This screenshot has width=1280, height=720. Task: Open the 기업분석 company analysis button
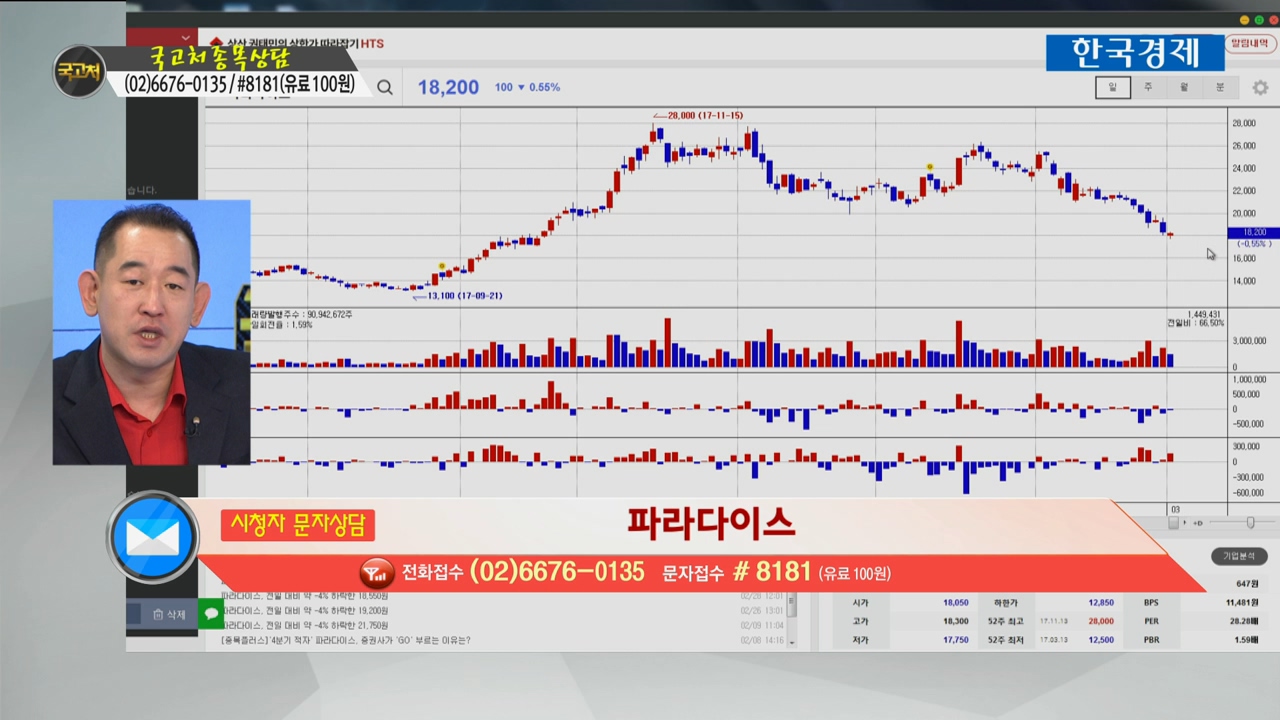1239,556
